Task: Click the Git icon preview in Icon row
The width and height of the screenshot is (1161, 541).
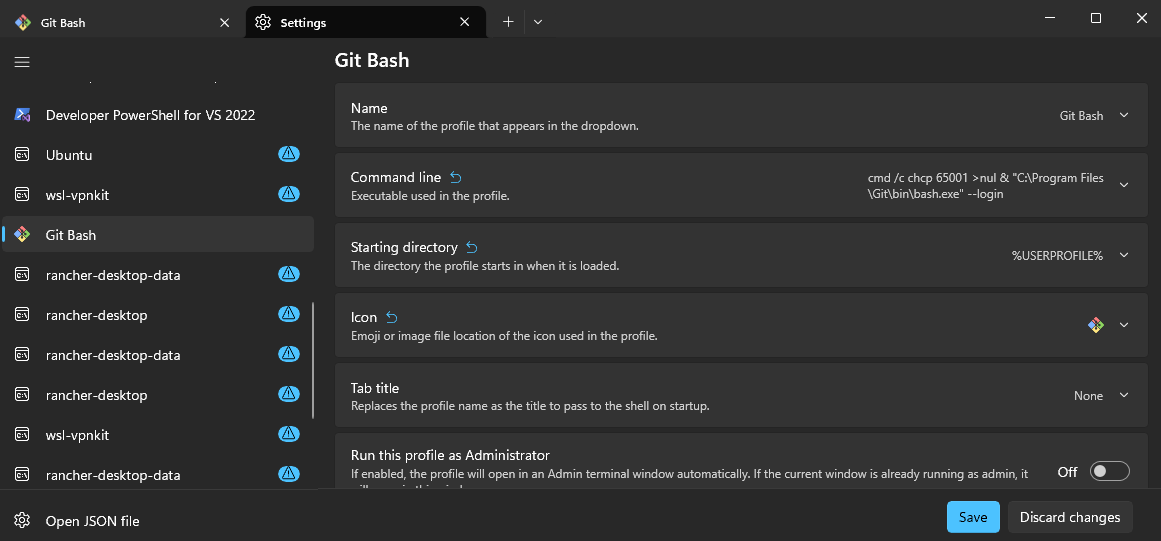Action: pyautogui.click(x=1096, y=324)
